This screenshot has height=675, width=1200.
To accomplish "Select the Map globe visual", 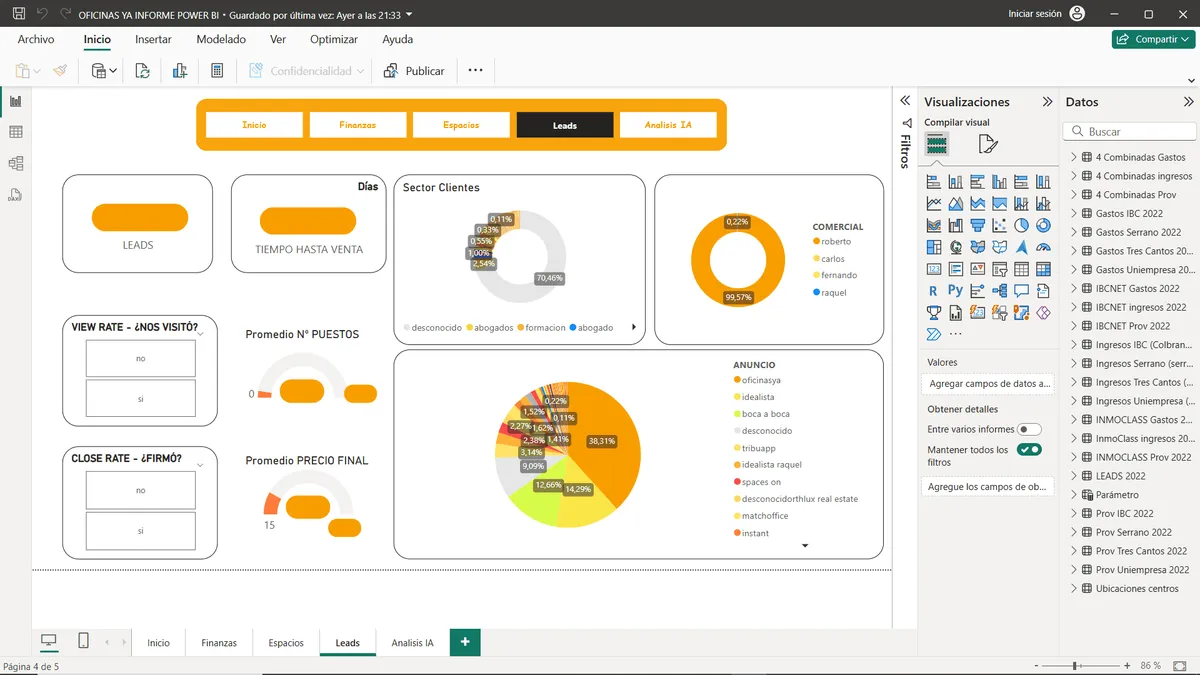I will coord(956,247).
